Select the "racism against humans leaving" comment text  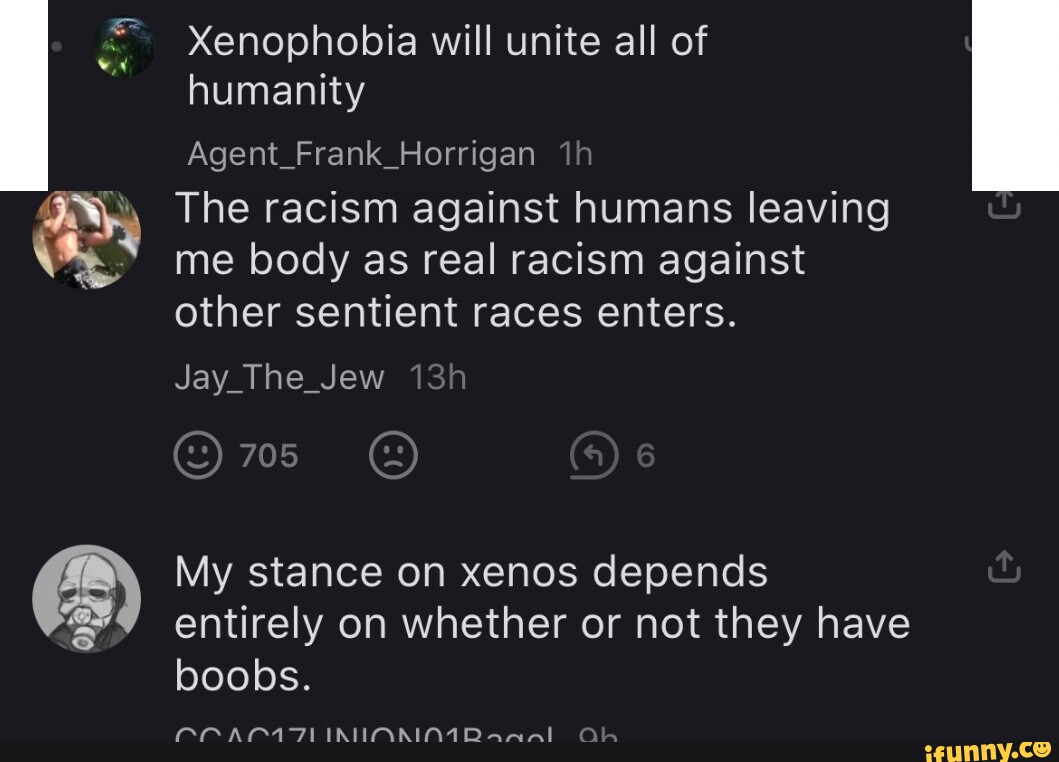[x=532, y=260]
